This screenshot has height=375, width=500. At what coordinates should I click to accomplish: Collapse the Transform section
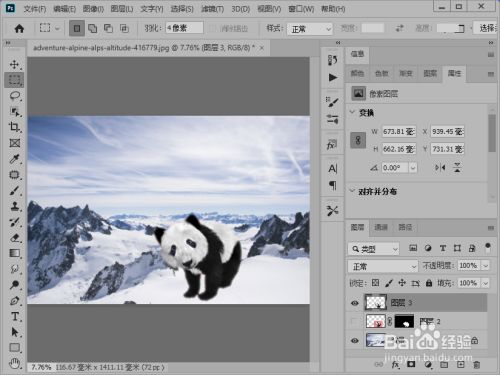click(x=352, y=112)
